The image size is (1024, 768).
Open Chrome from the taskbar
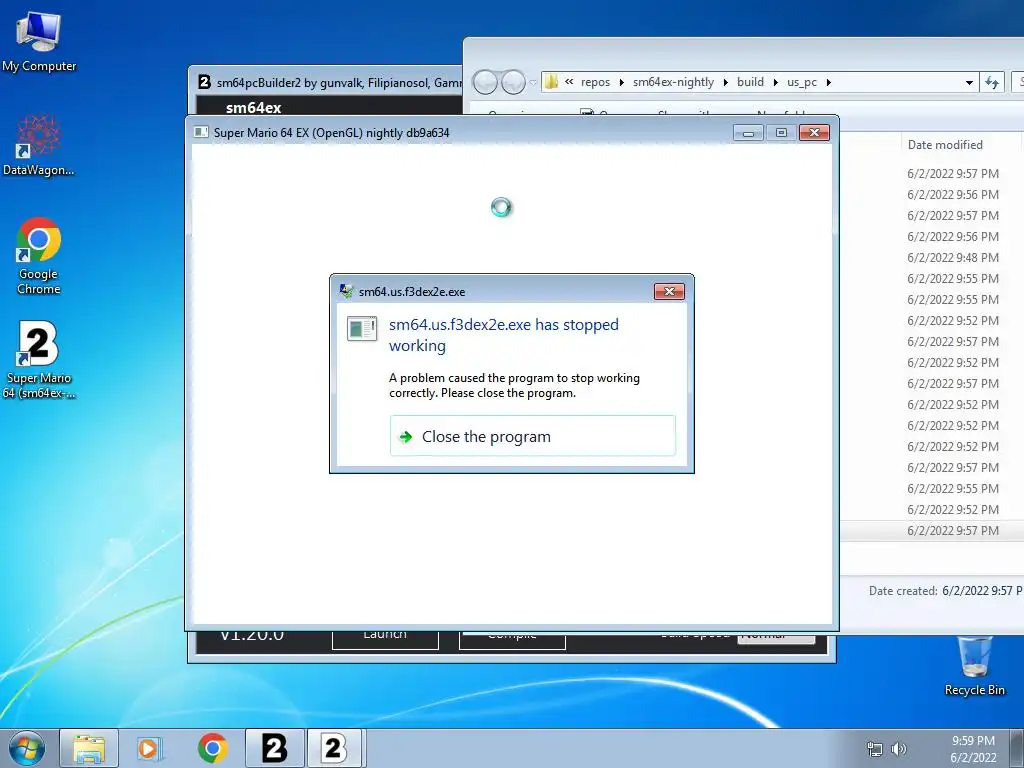click(213, 748)
